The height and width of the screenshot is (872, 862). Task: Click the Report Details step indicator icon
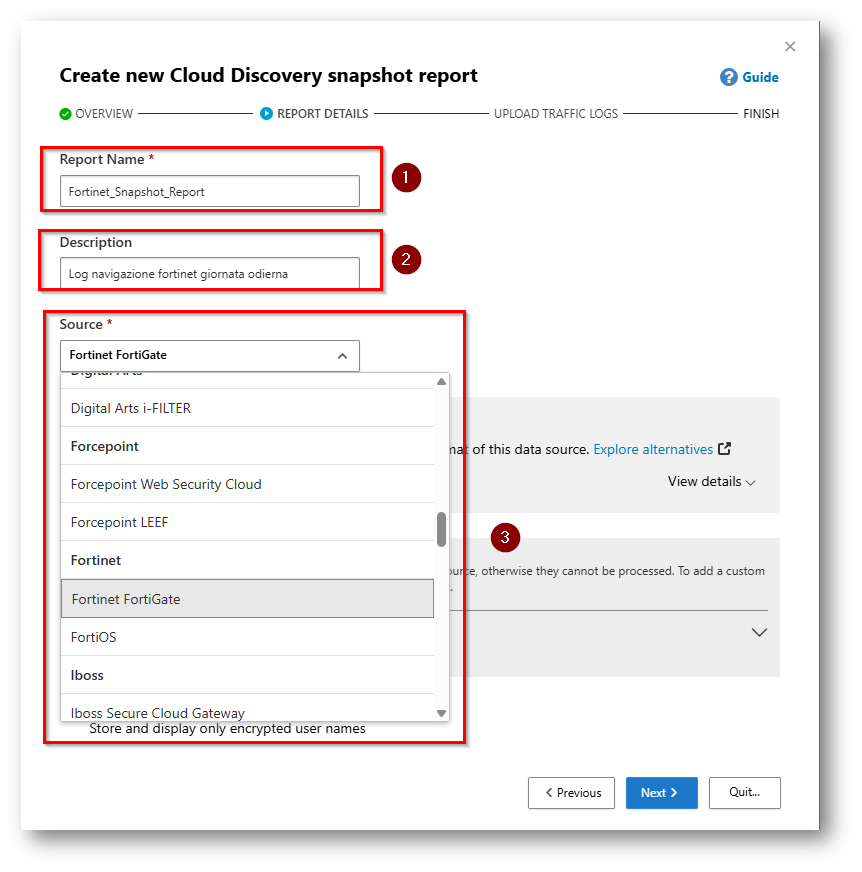tap(266, 114)
